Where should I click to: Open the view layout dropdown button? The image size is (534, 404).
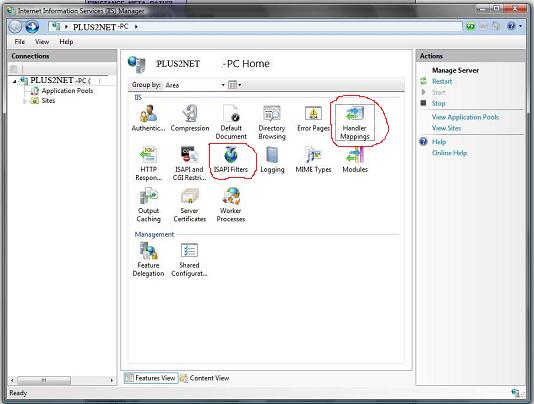point(234,85)
